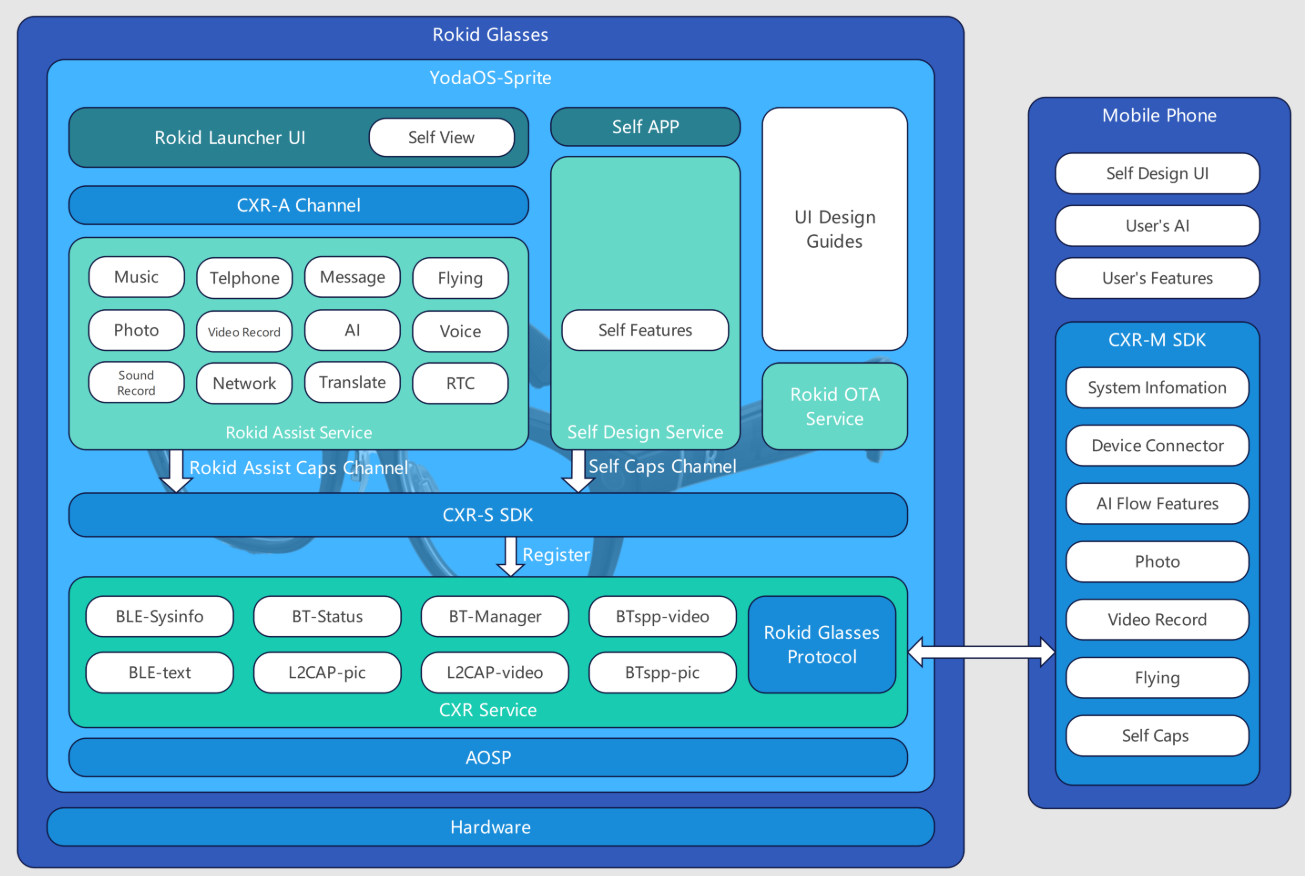Click the Rokid Assist Caps Channel label
This screenshot has height=876, width=1305.
pyautogui.click(x=299, y=467)
